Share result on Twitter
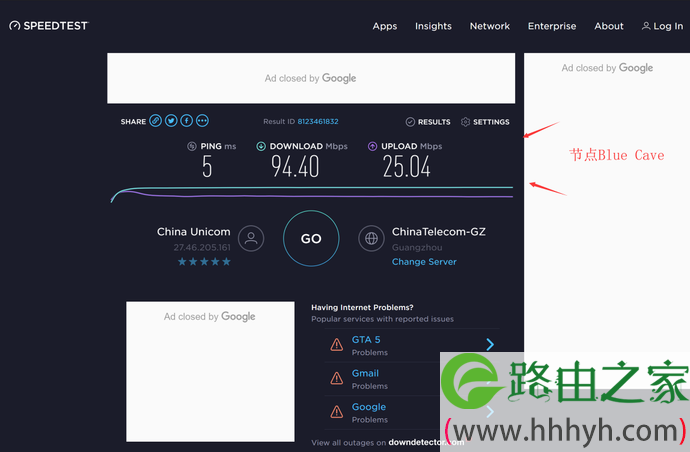Image resolution: width=690 pixels, height=452 pixels. tap(171, 121)
